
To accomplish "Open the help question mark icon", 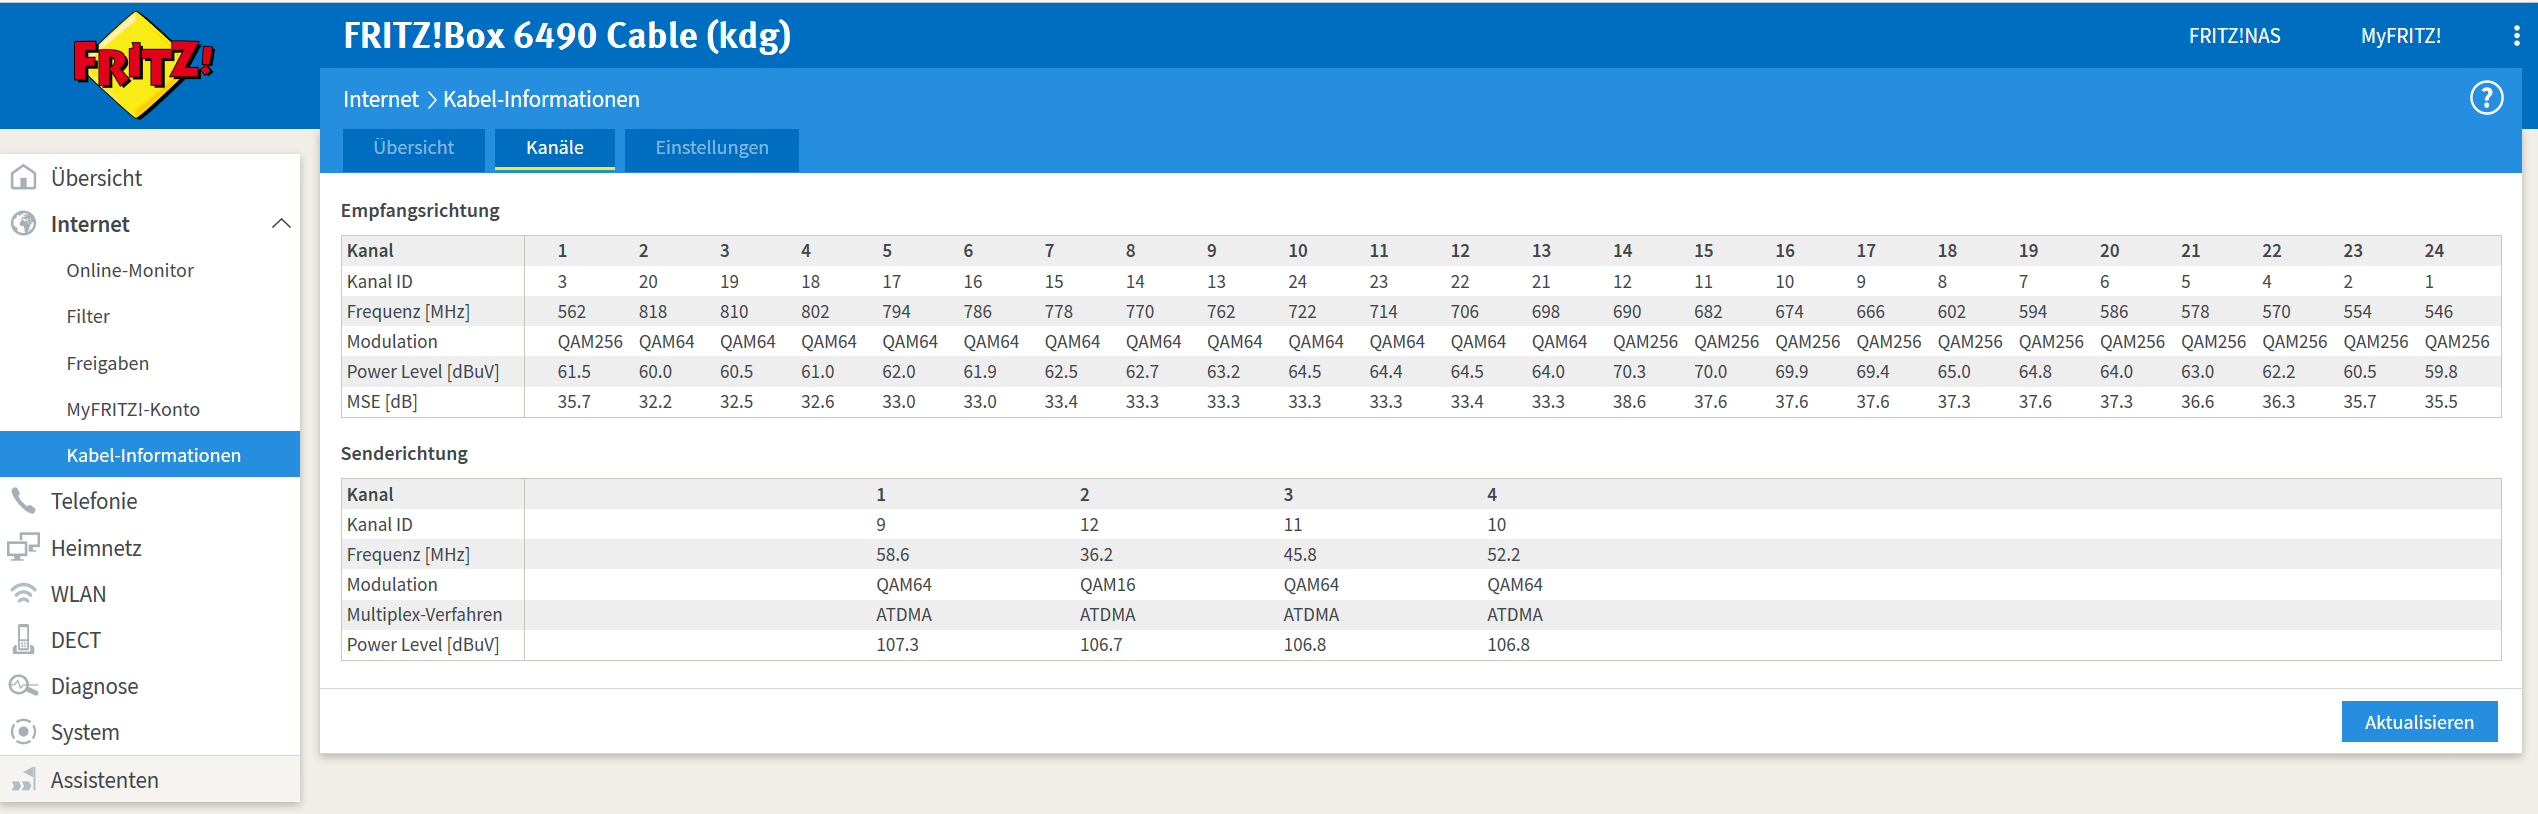I will point(2486,98).
